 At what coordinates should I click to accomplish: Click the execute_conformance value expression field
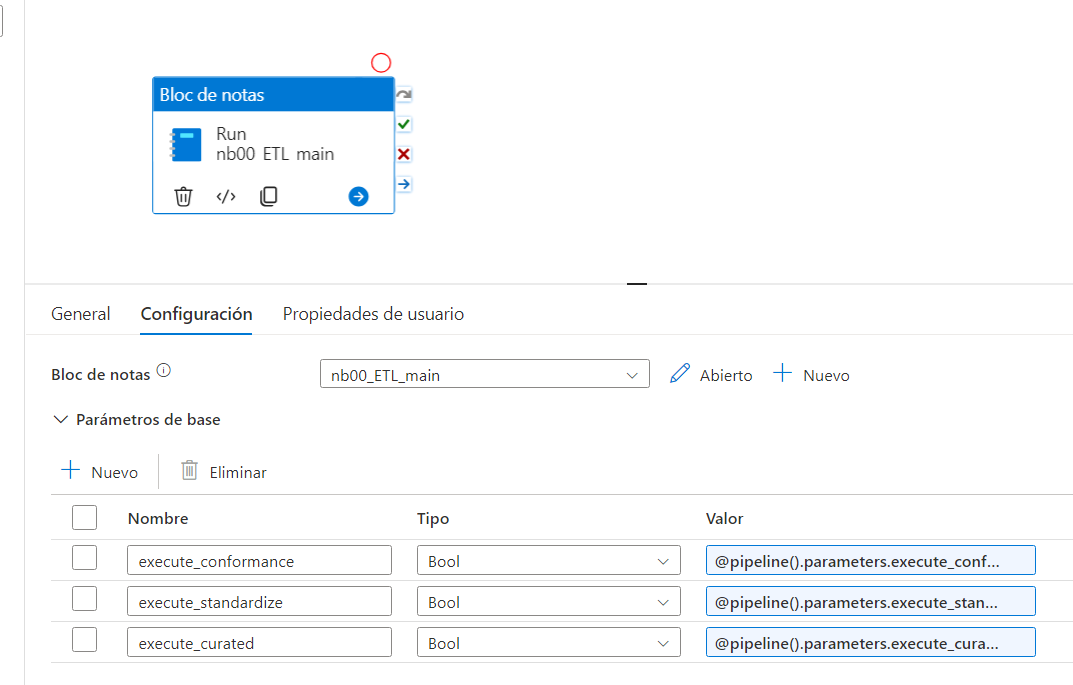(x=869, y=561)
